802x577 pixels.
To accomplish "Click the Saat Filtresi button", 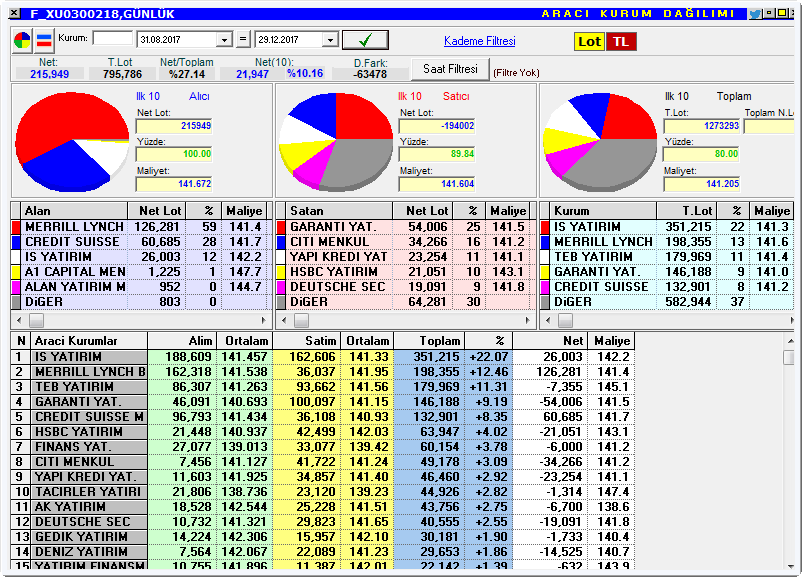I will [450, 69].
